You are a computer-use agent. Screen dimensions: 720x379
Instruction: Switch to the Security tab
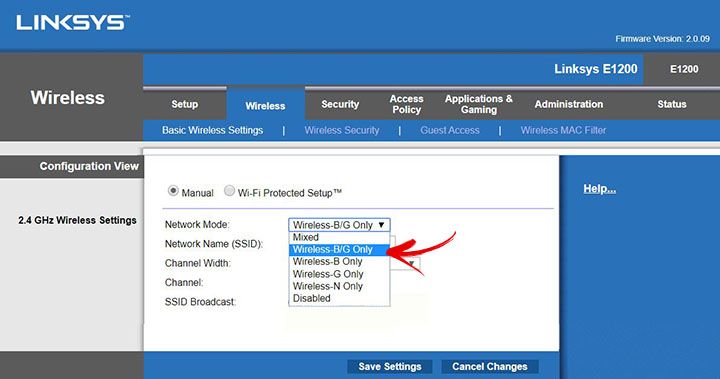pyautogui.click(x=340, y=104)
